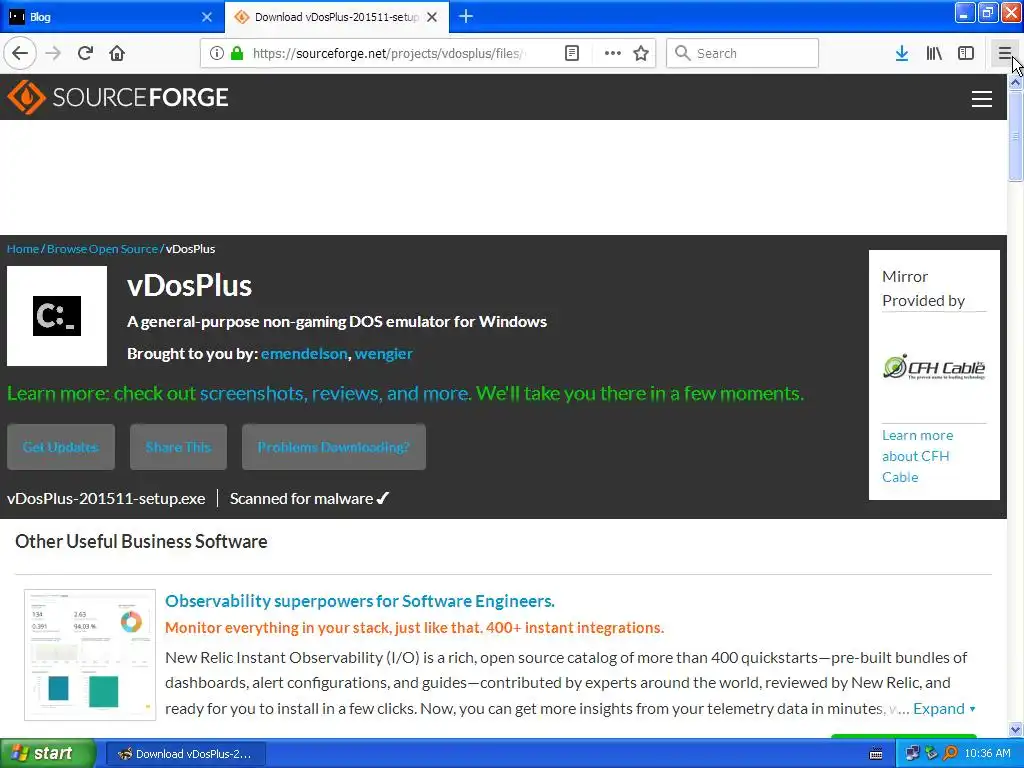Click the vertical scrollbar up arrow
The width and height of the screenshot is (1024, 768).
(1015, 82)
